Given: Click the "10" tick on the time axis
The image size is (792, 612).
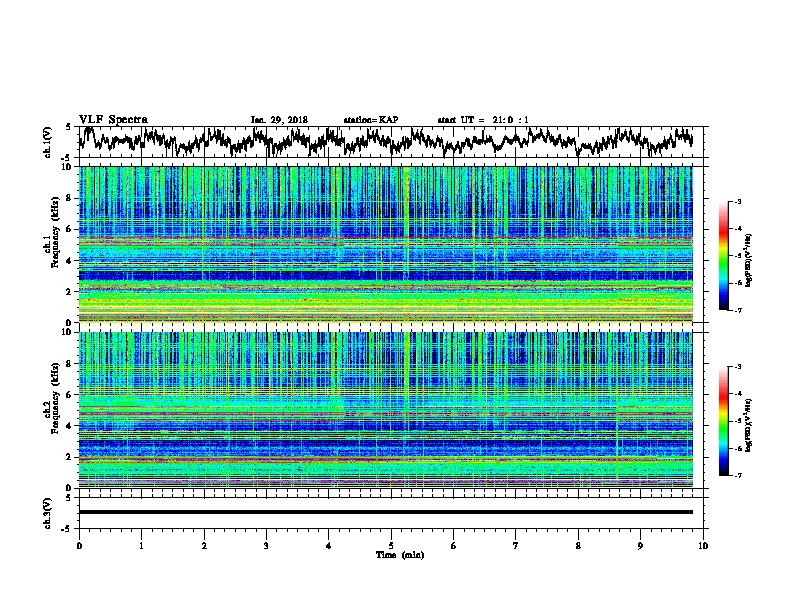Looking at the screenshot, I should click(x=703, y=545).
